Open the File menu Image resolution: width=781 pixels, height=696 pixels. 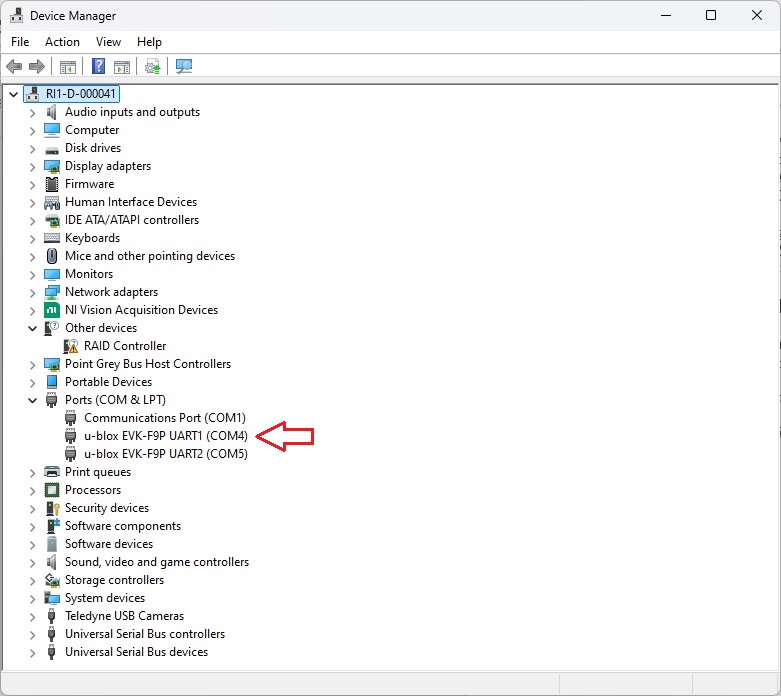coord(20,42)
